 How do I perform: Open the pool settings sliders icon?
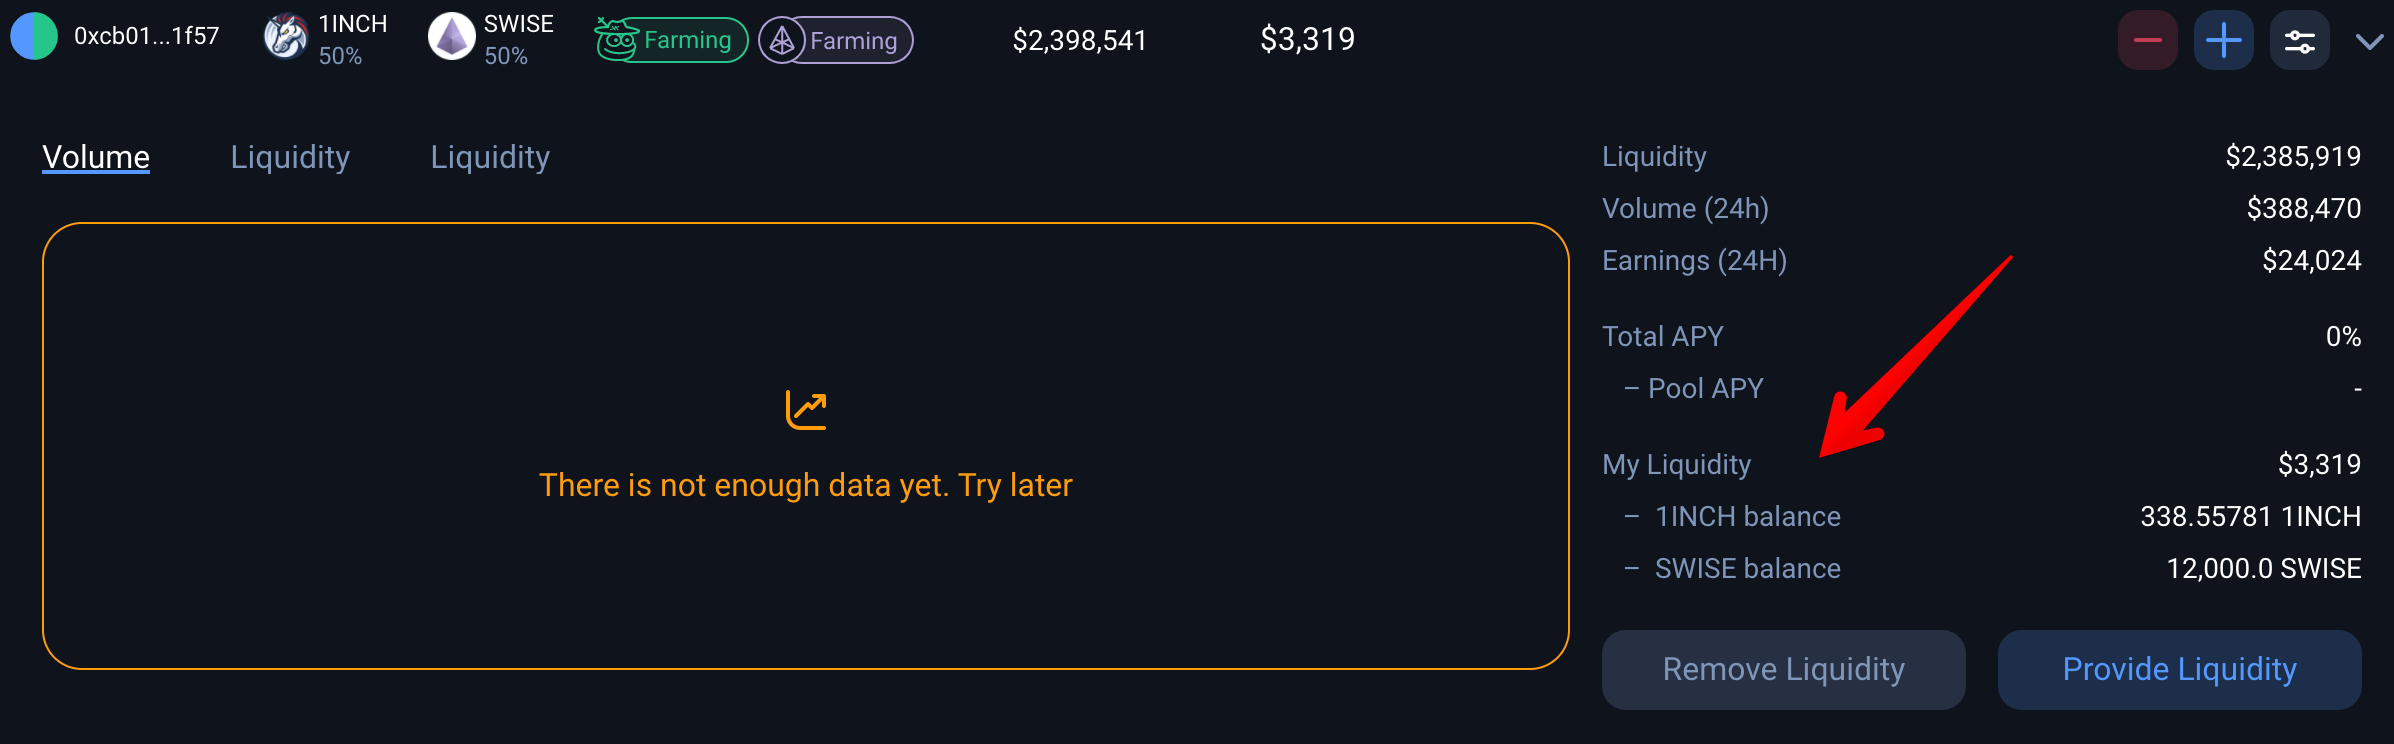[2299, 40]
